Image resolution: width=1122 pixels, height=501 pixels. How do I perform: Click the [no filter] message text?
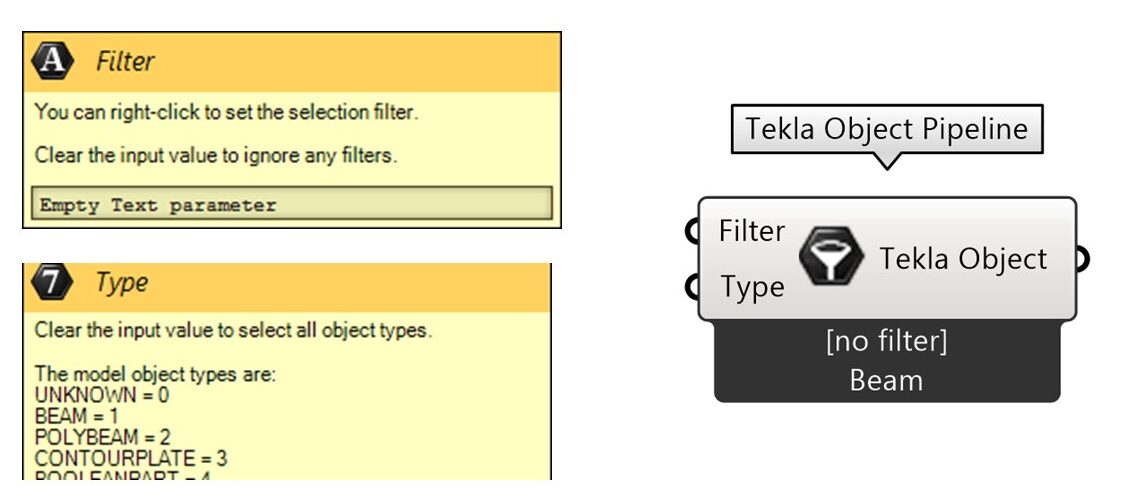coord(887,341)
